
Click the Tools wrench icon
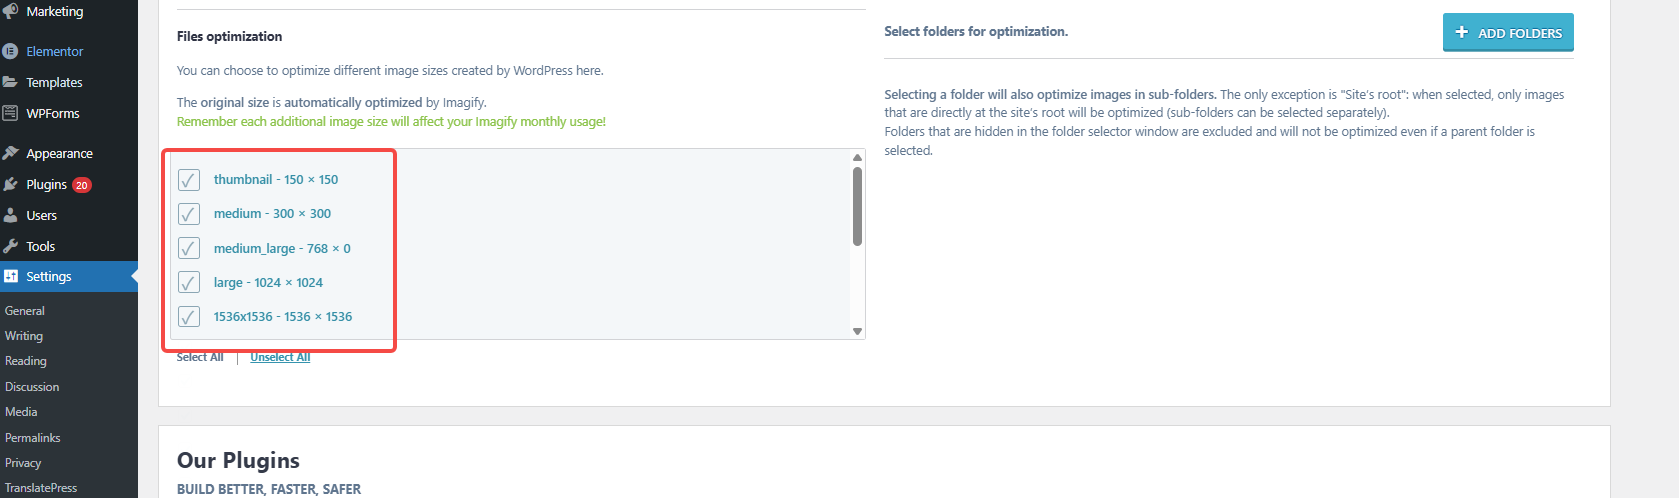point(10,246)
